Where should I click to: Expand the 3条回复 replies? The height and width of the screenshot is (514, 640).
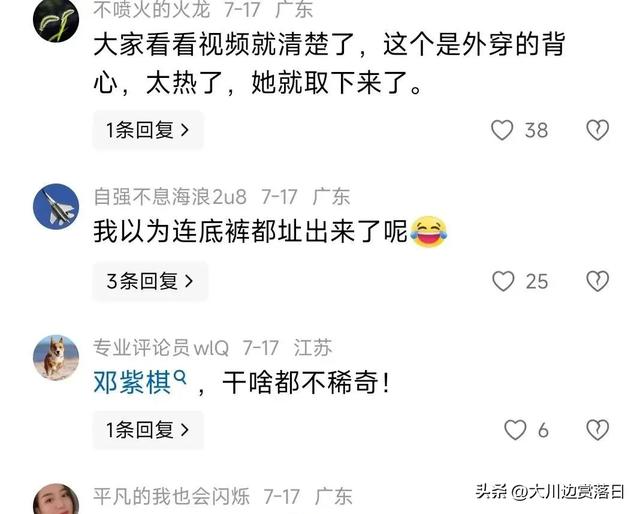coord(150,281)
